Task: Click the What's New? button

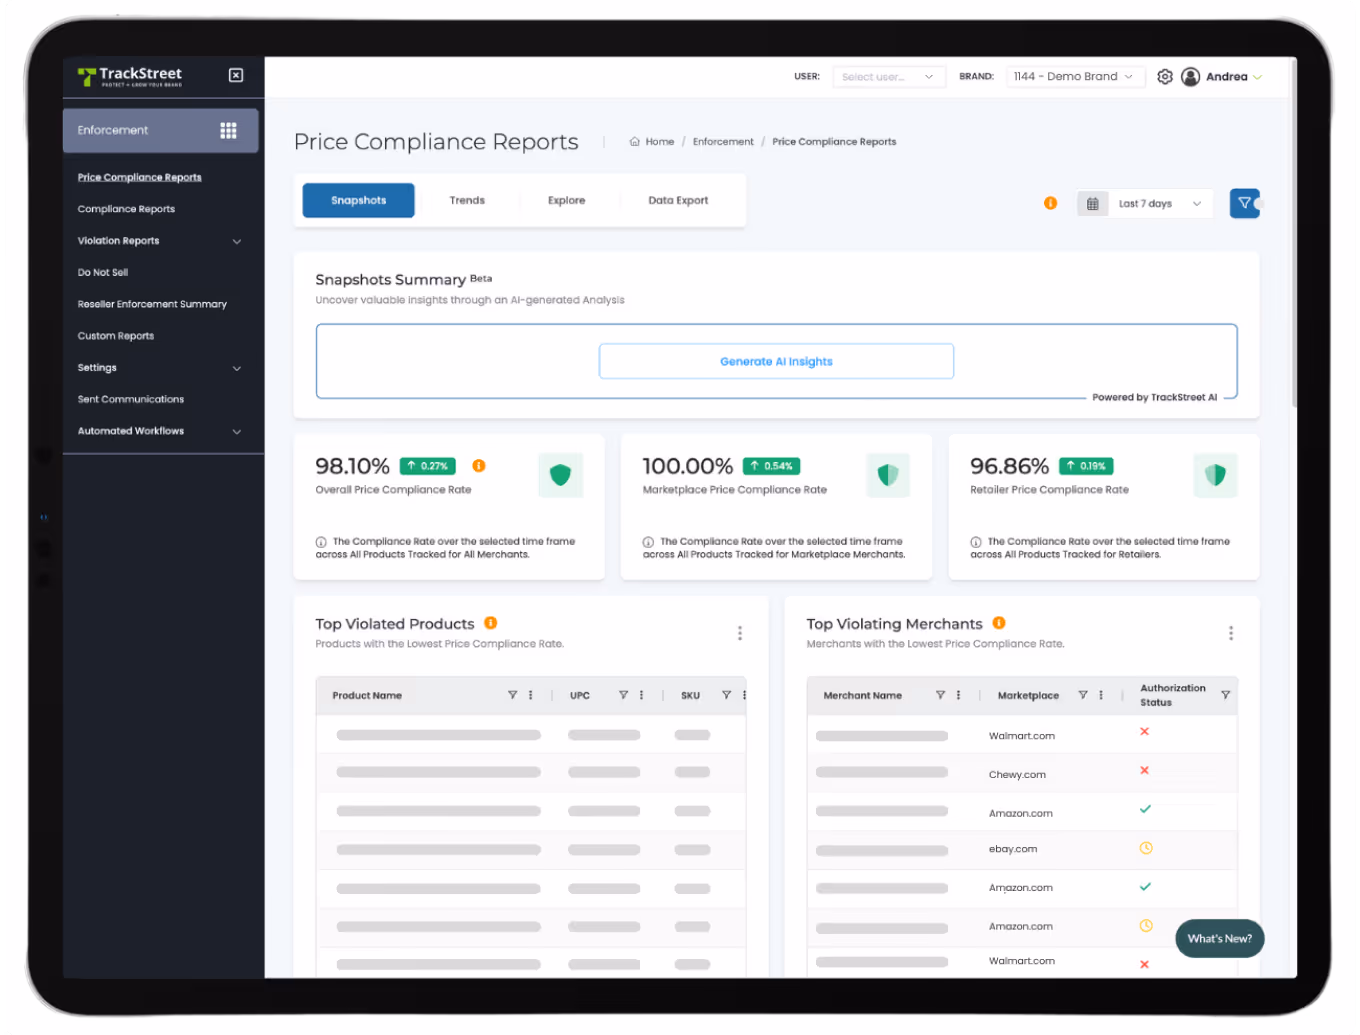Action: click(1219, 938)
